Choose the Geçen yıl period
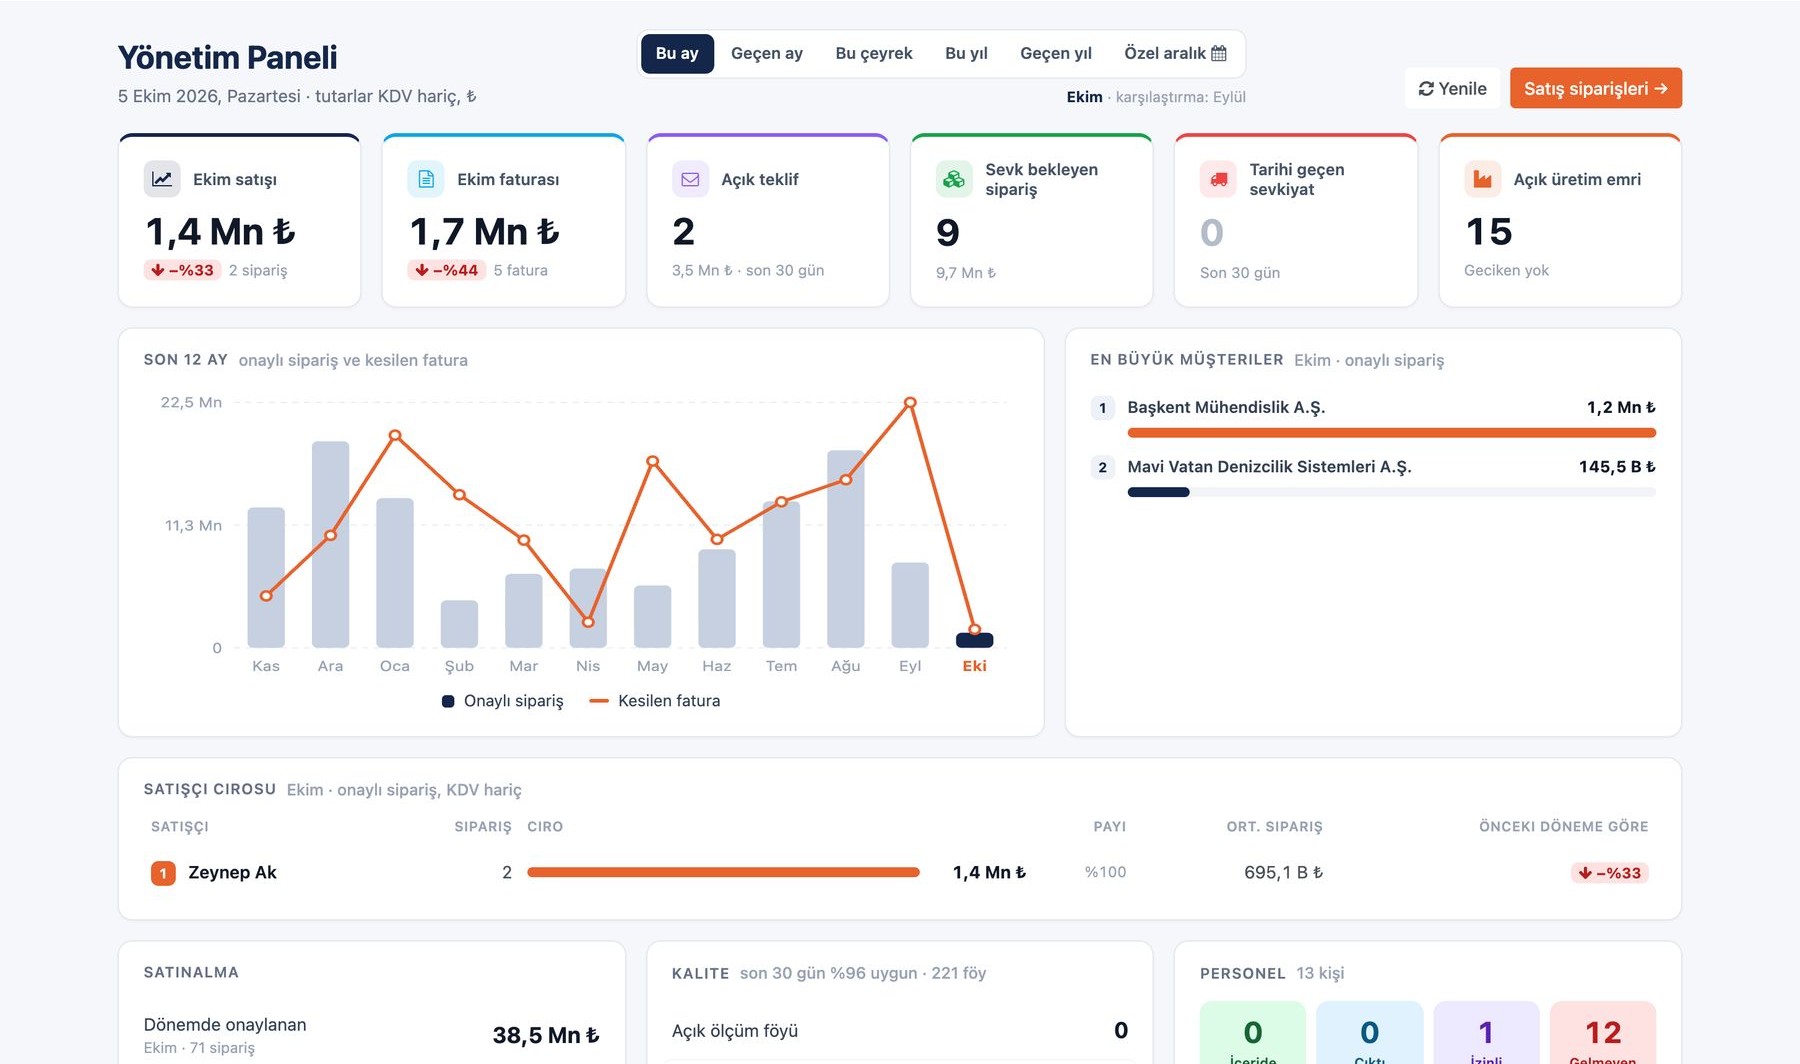 pos(1056,53)
